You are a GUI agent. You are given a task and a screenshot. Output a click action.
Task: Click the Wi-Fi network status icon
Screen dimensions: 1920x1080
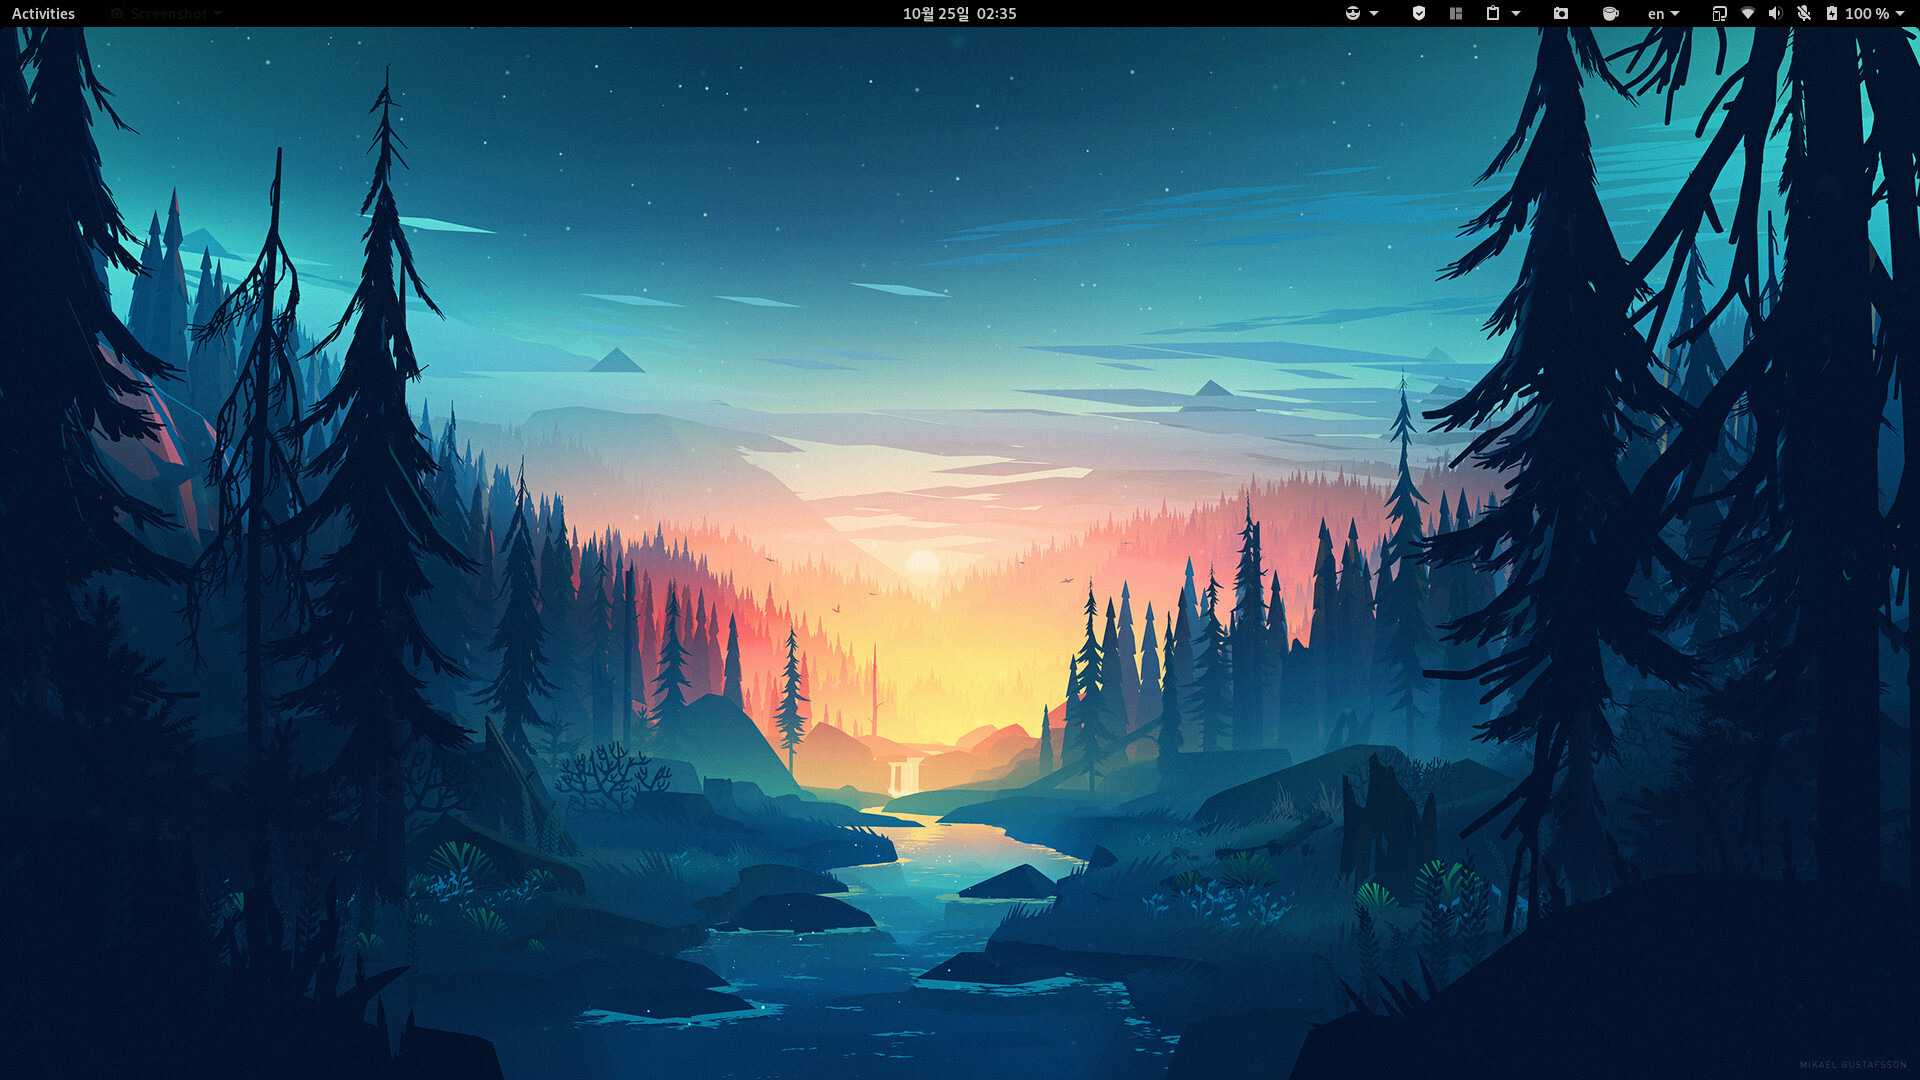click(1748, 13)
